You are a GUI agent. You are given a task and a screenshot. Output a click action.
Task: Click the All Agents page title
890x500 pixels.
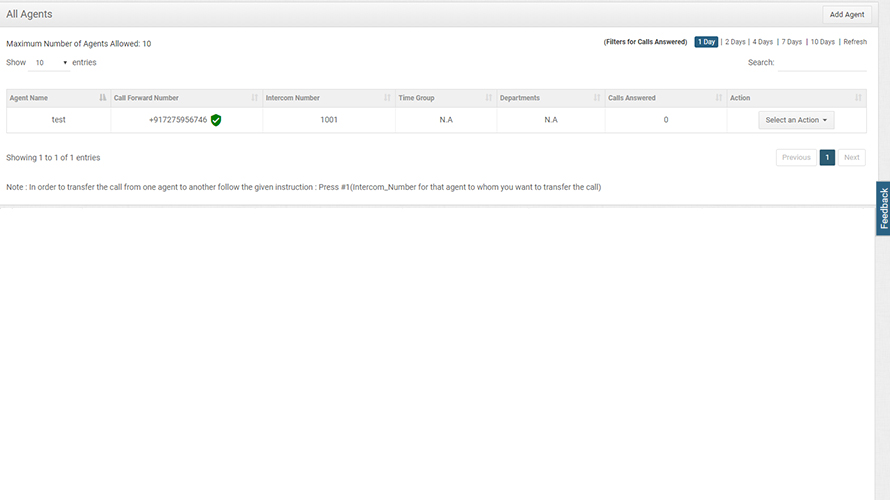[29, 14]
